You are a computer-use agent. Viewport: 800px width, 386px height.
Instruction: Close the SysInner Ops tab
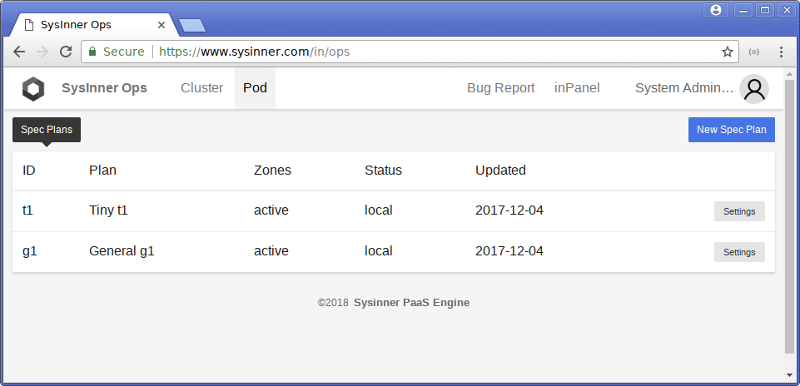161,24
